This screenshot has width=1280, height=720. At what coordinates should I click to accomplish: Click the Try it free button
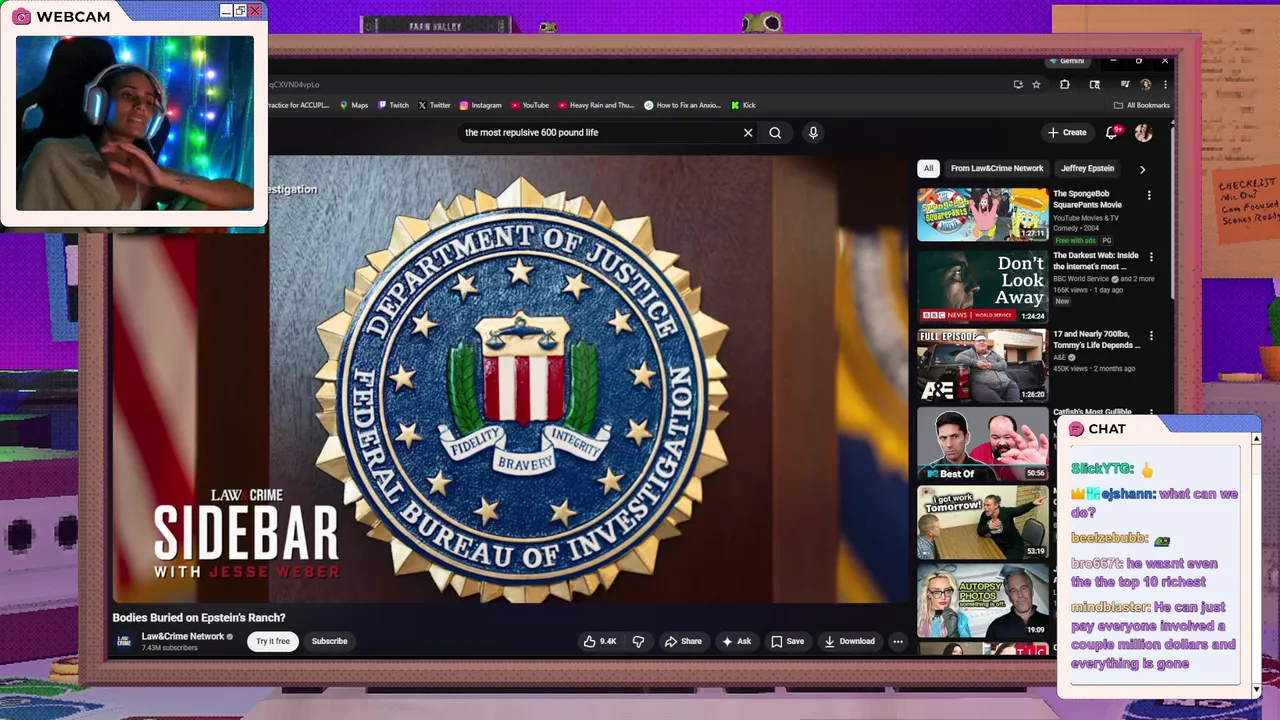point(272,641)
